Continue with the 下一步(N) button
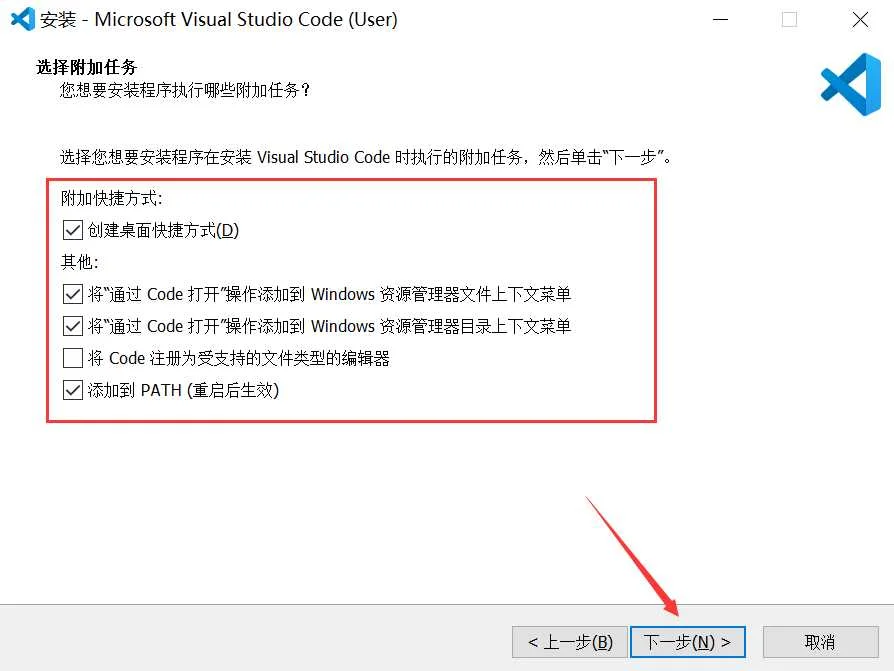The image size is (894, 671). click(x=688, y=642)
